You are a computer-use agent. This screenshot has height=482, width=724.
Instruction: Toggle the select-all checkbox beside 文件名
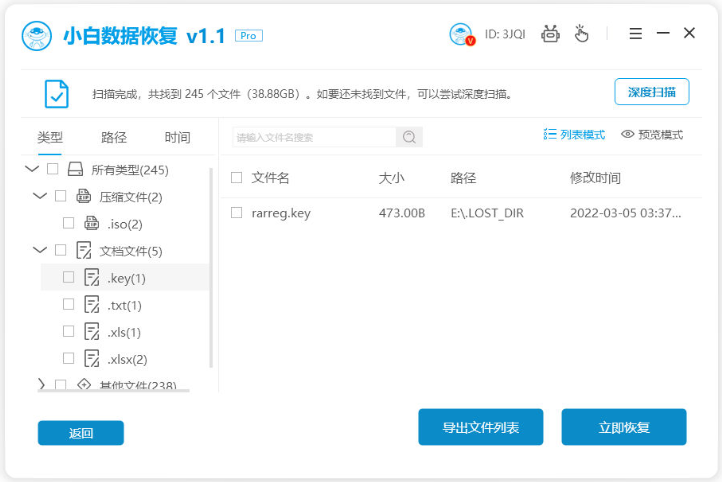click(x=237, y=178)
